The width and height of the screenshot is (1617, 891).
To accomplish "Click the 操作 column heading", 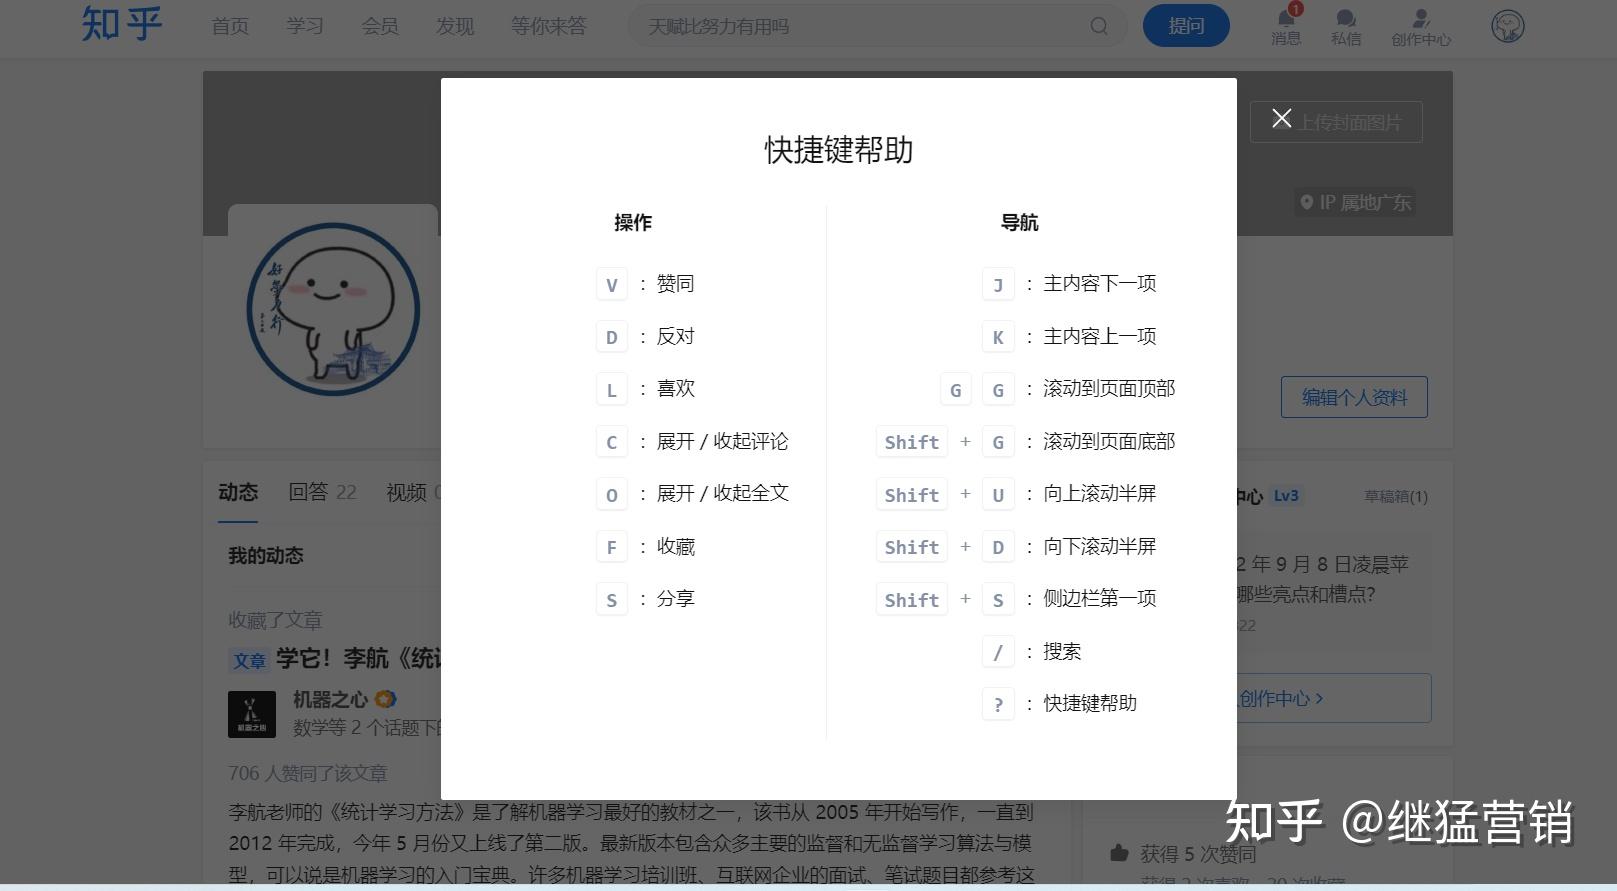I will 633,222.
